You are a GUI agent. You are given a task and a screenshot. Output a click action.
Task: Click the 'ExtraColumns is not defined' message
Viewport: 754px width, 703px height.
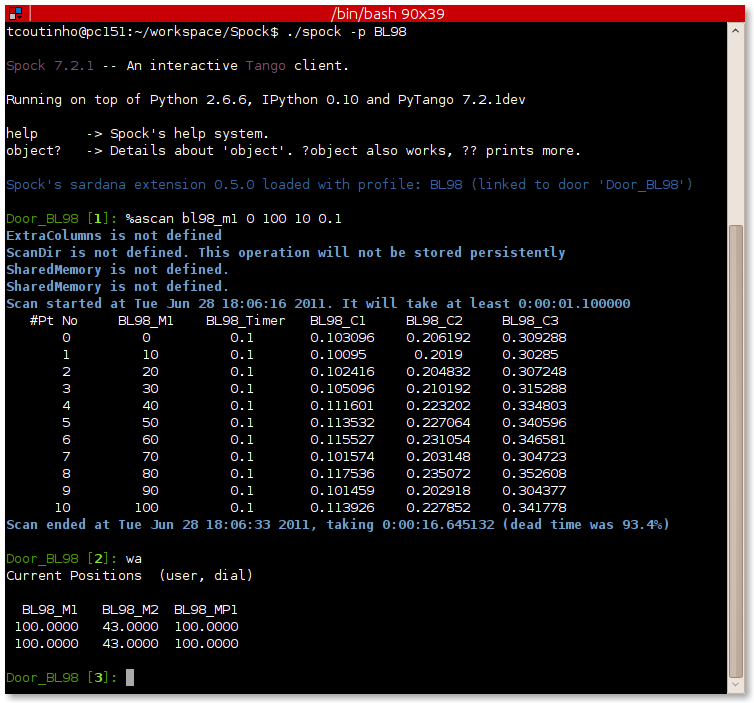(114, 236)
